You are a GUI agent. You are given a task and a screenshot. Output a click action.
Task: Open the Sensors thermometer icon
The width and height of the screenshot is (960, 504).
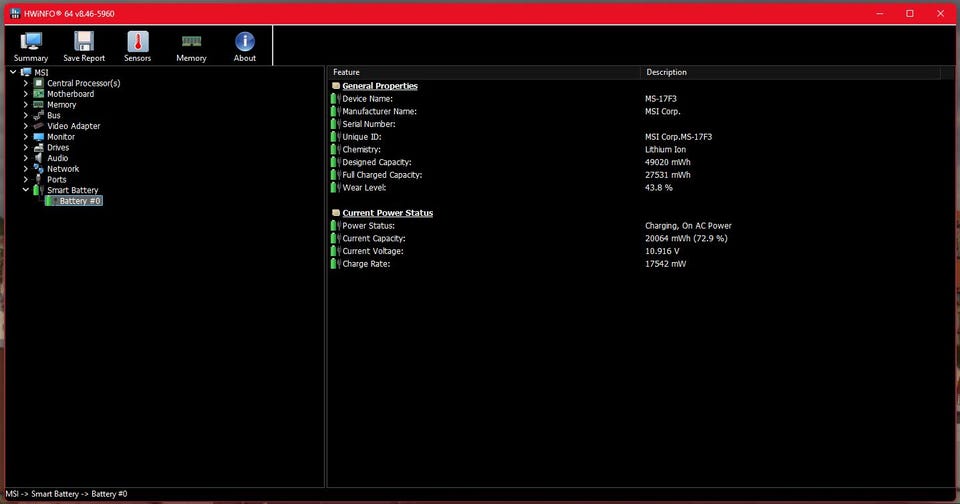(138, 42)
